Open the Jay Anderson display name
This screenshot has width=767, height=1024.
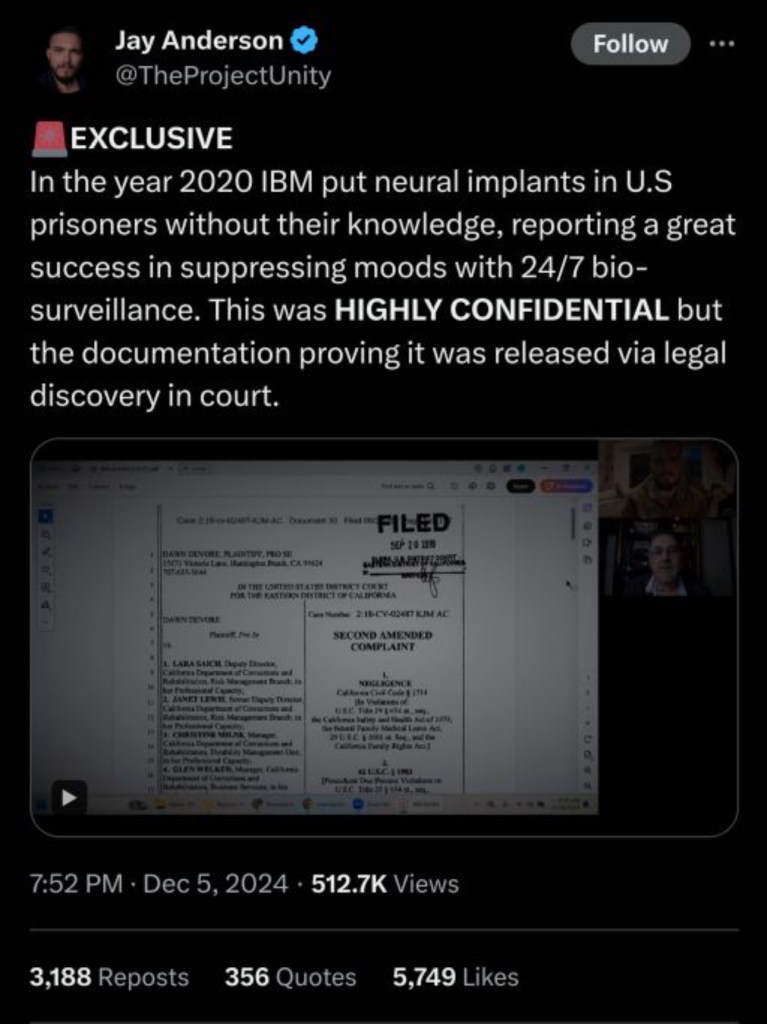199,40
